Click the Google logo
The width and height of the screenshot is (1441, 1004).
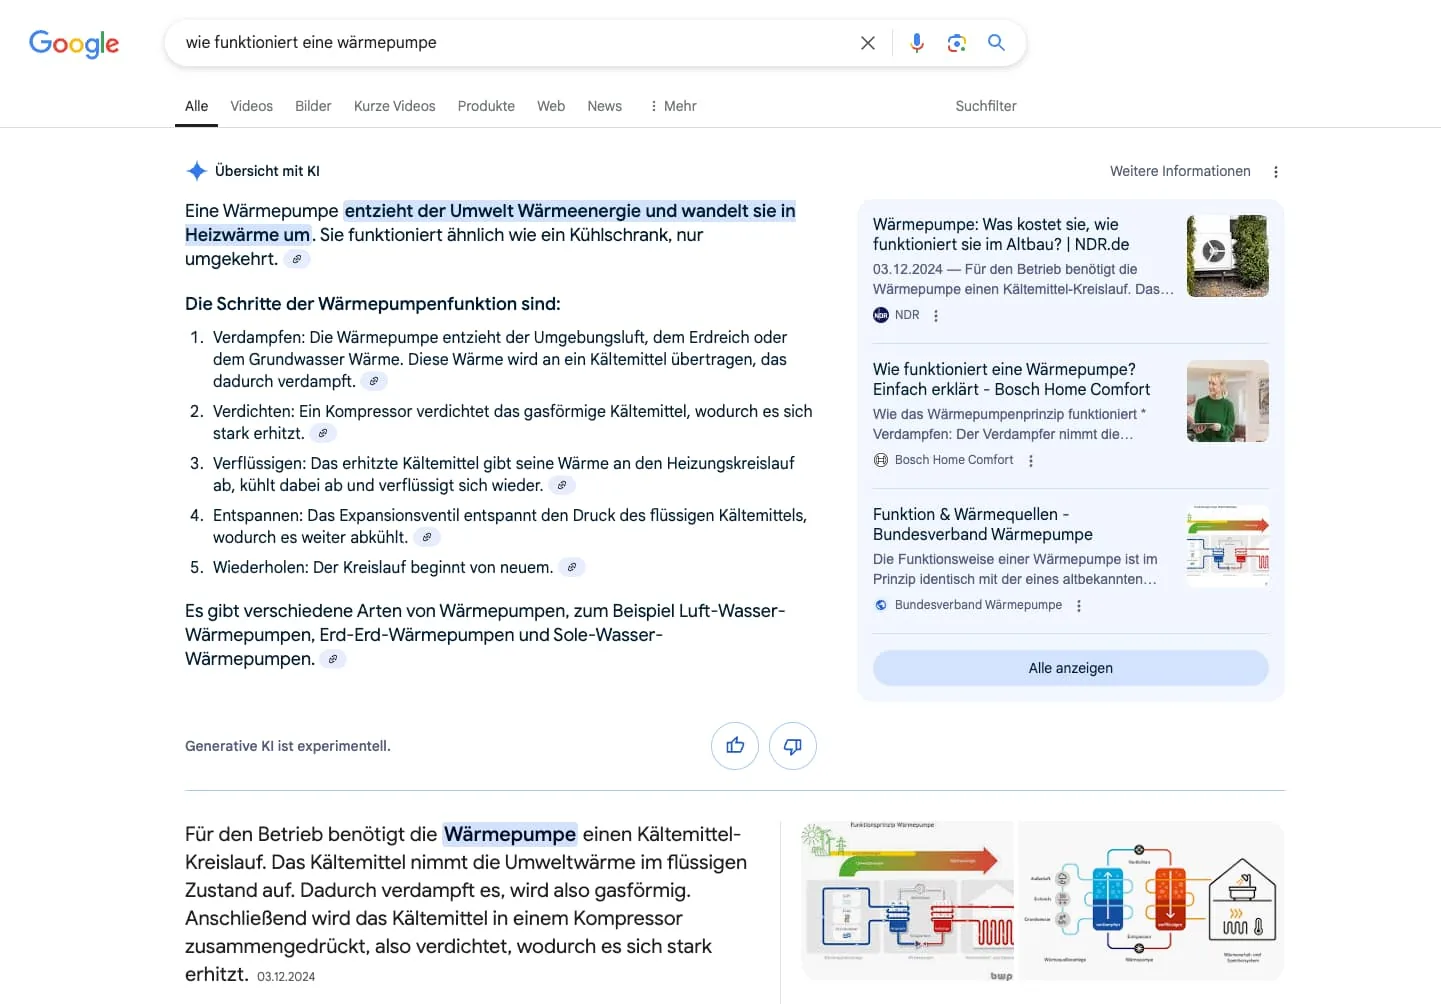pos(74,43)
